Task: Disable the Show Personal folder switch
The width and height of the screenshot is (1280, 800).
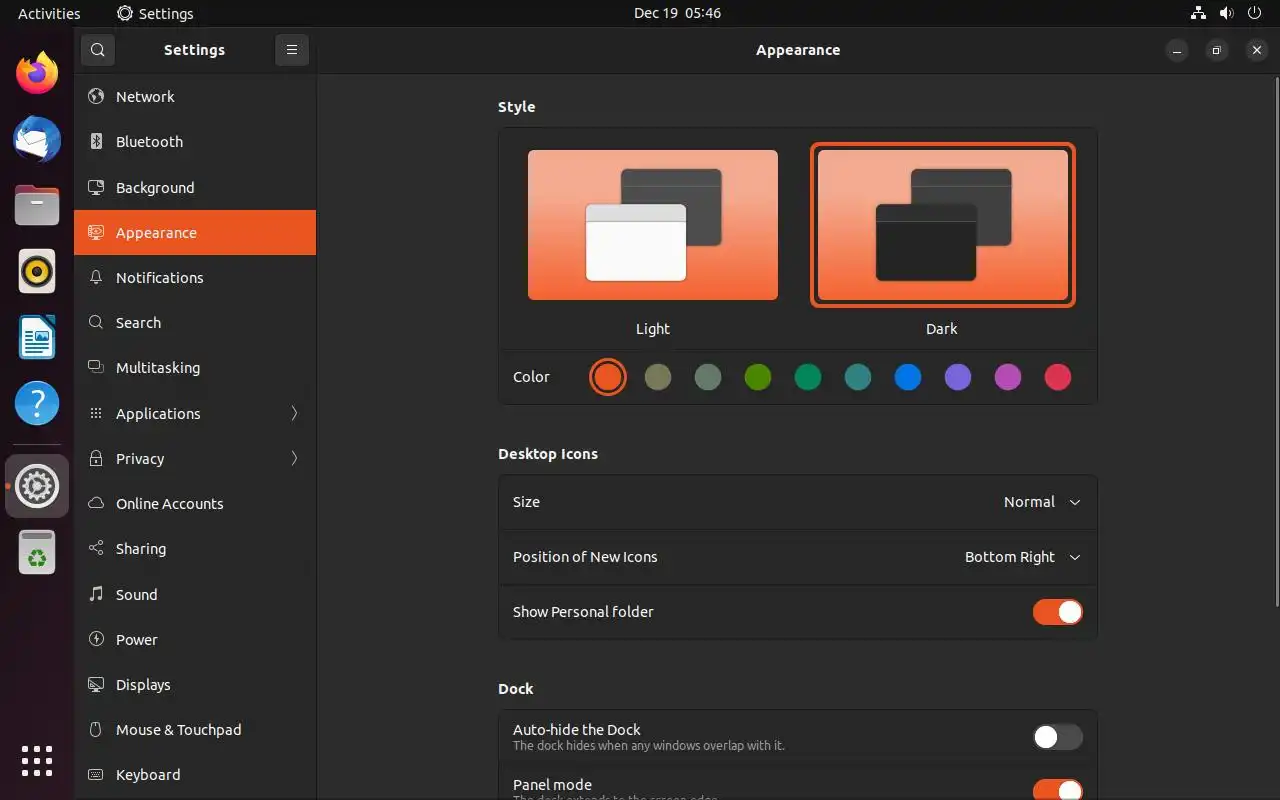Action: coord(1058,612)
